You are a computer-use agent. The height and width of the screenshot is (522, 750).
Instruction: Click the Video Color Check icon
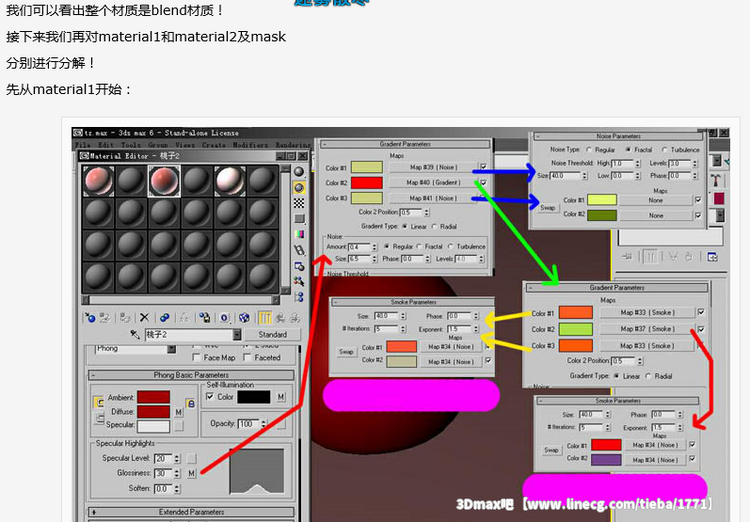299,234
